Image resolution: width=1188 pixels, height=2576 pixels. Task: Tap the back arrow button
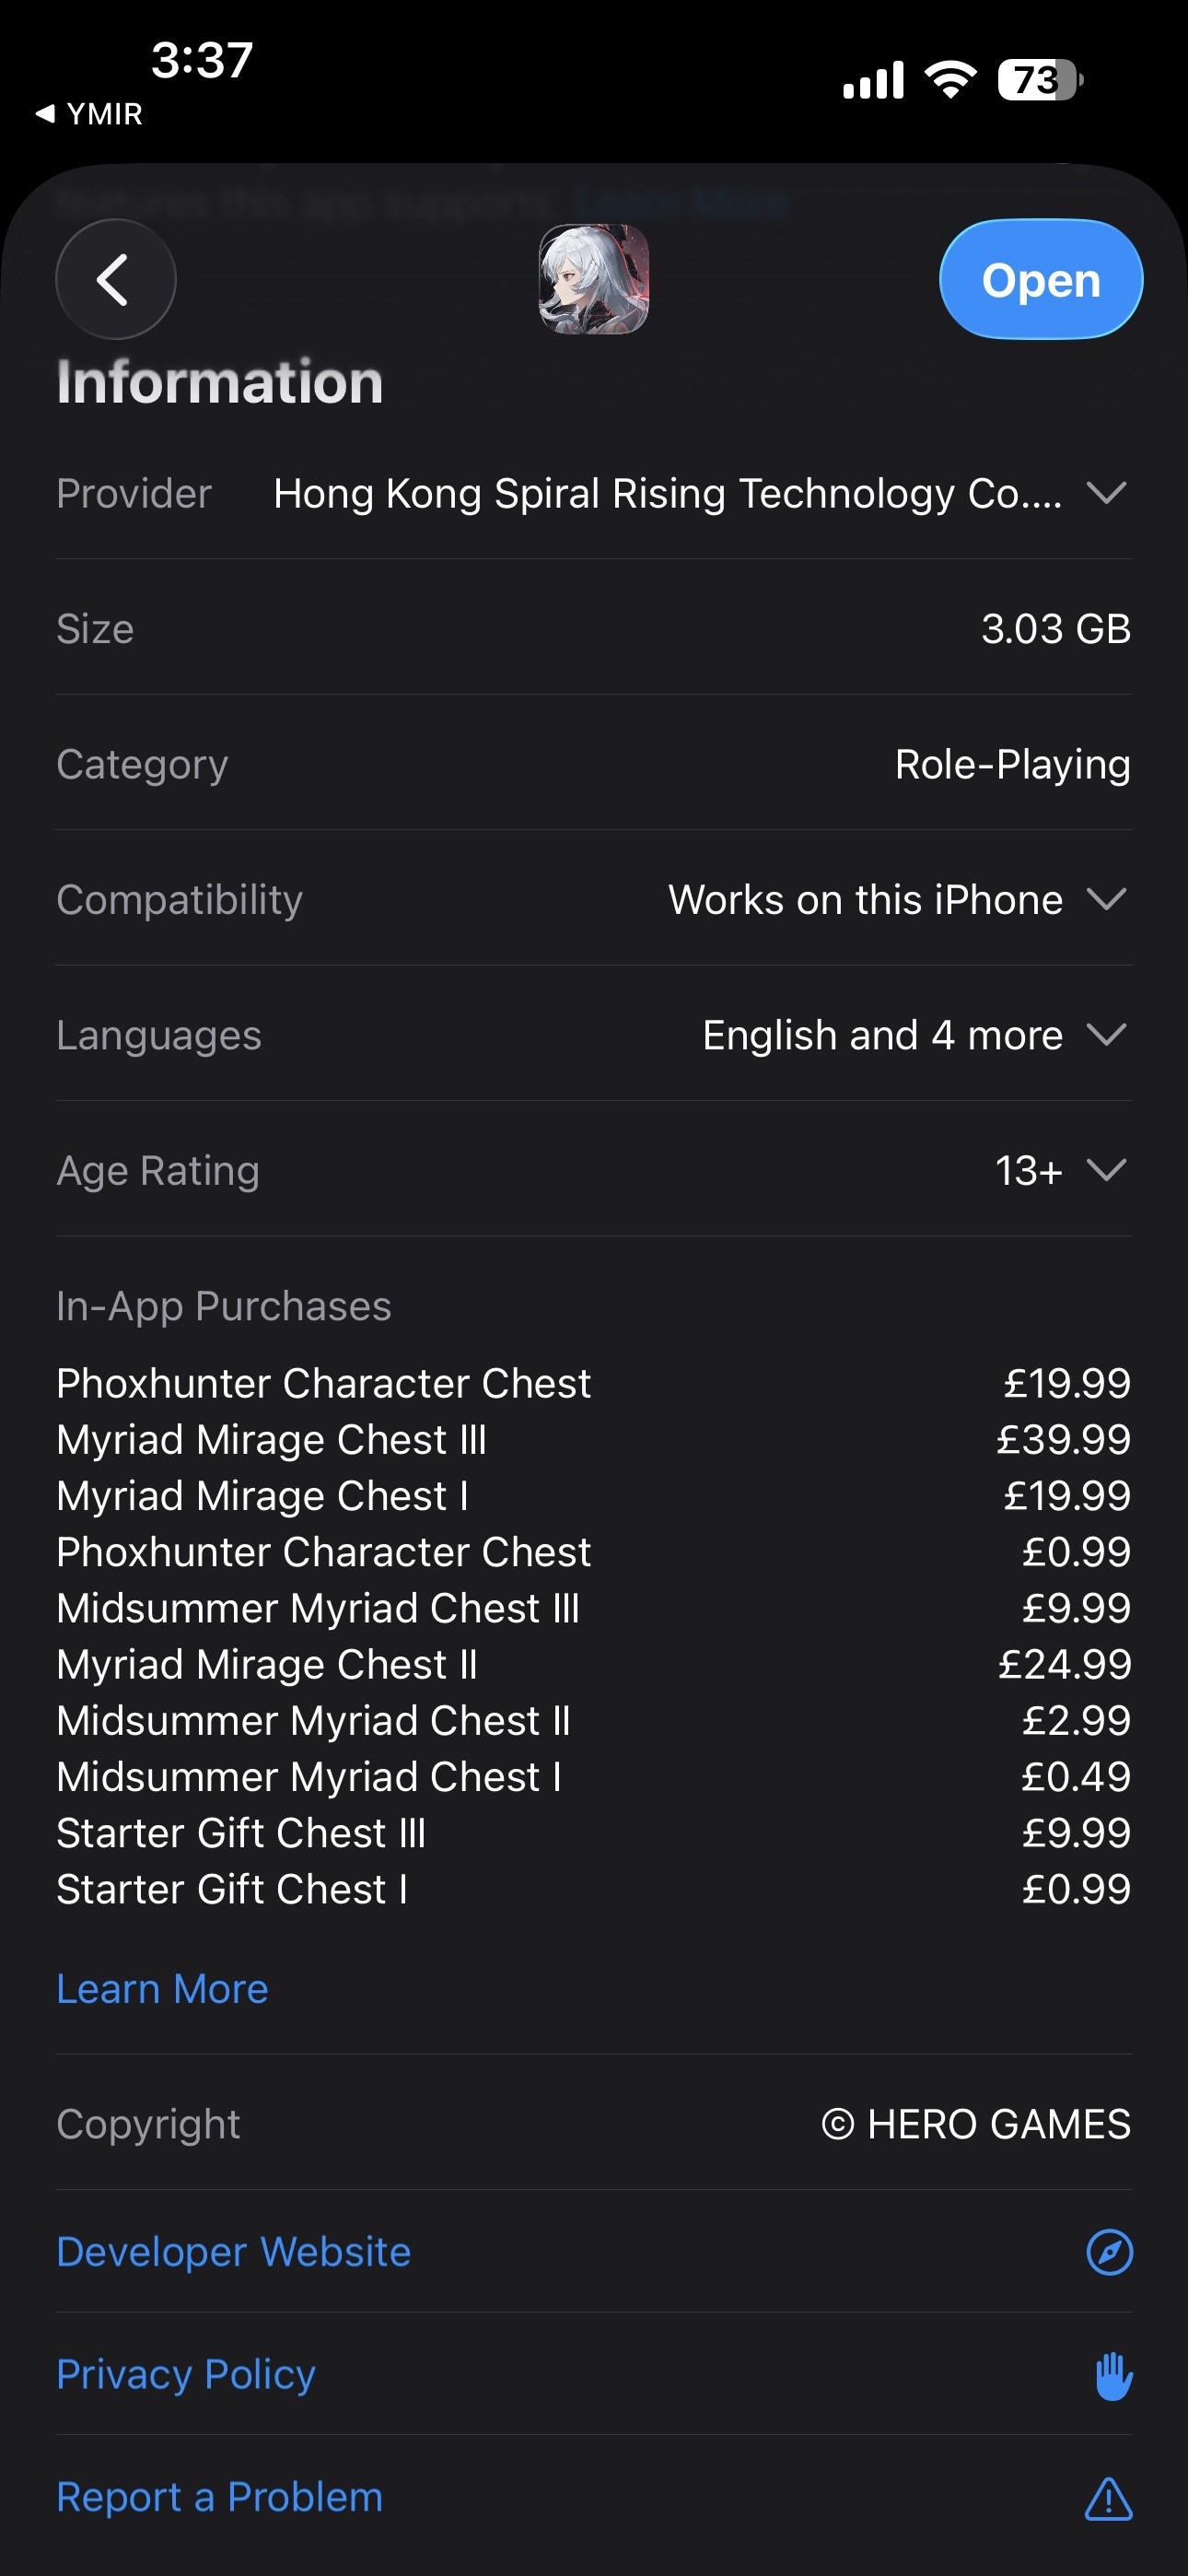[x=116, y=279]
